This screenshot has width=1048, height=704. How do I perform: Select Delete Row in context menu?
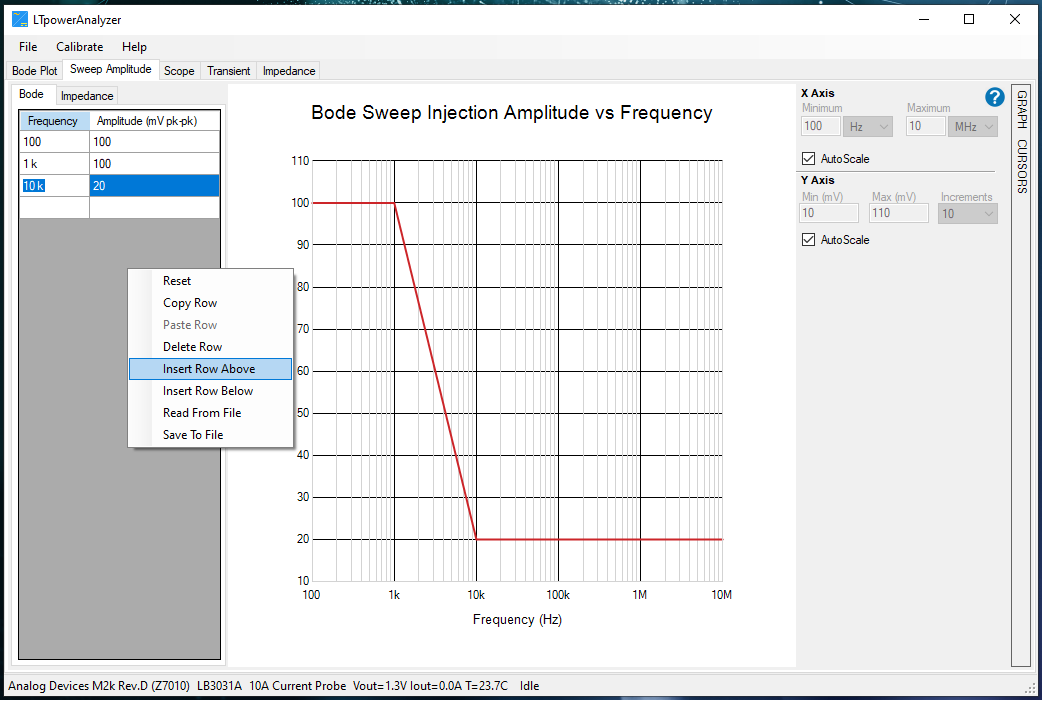[x=193, y=347]
